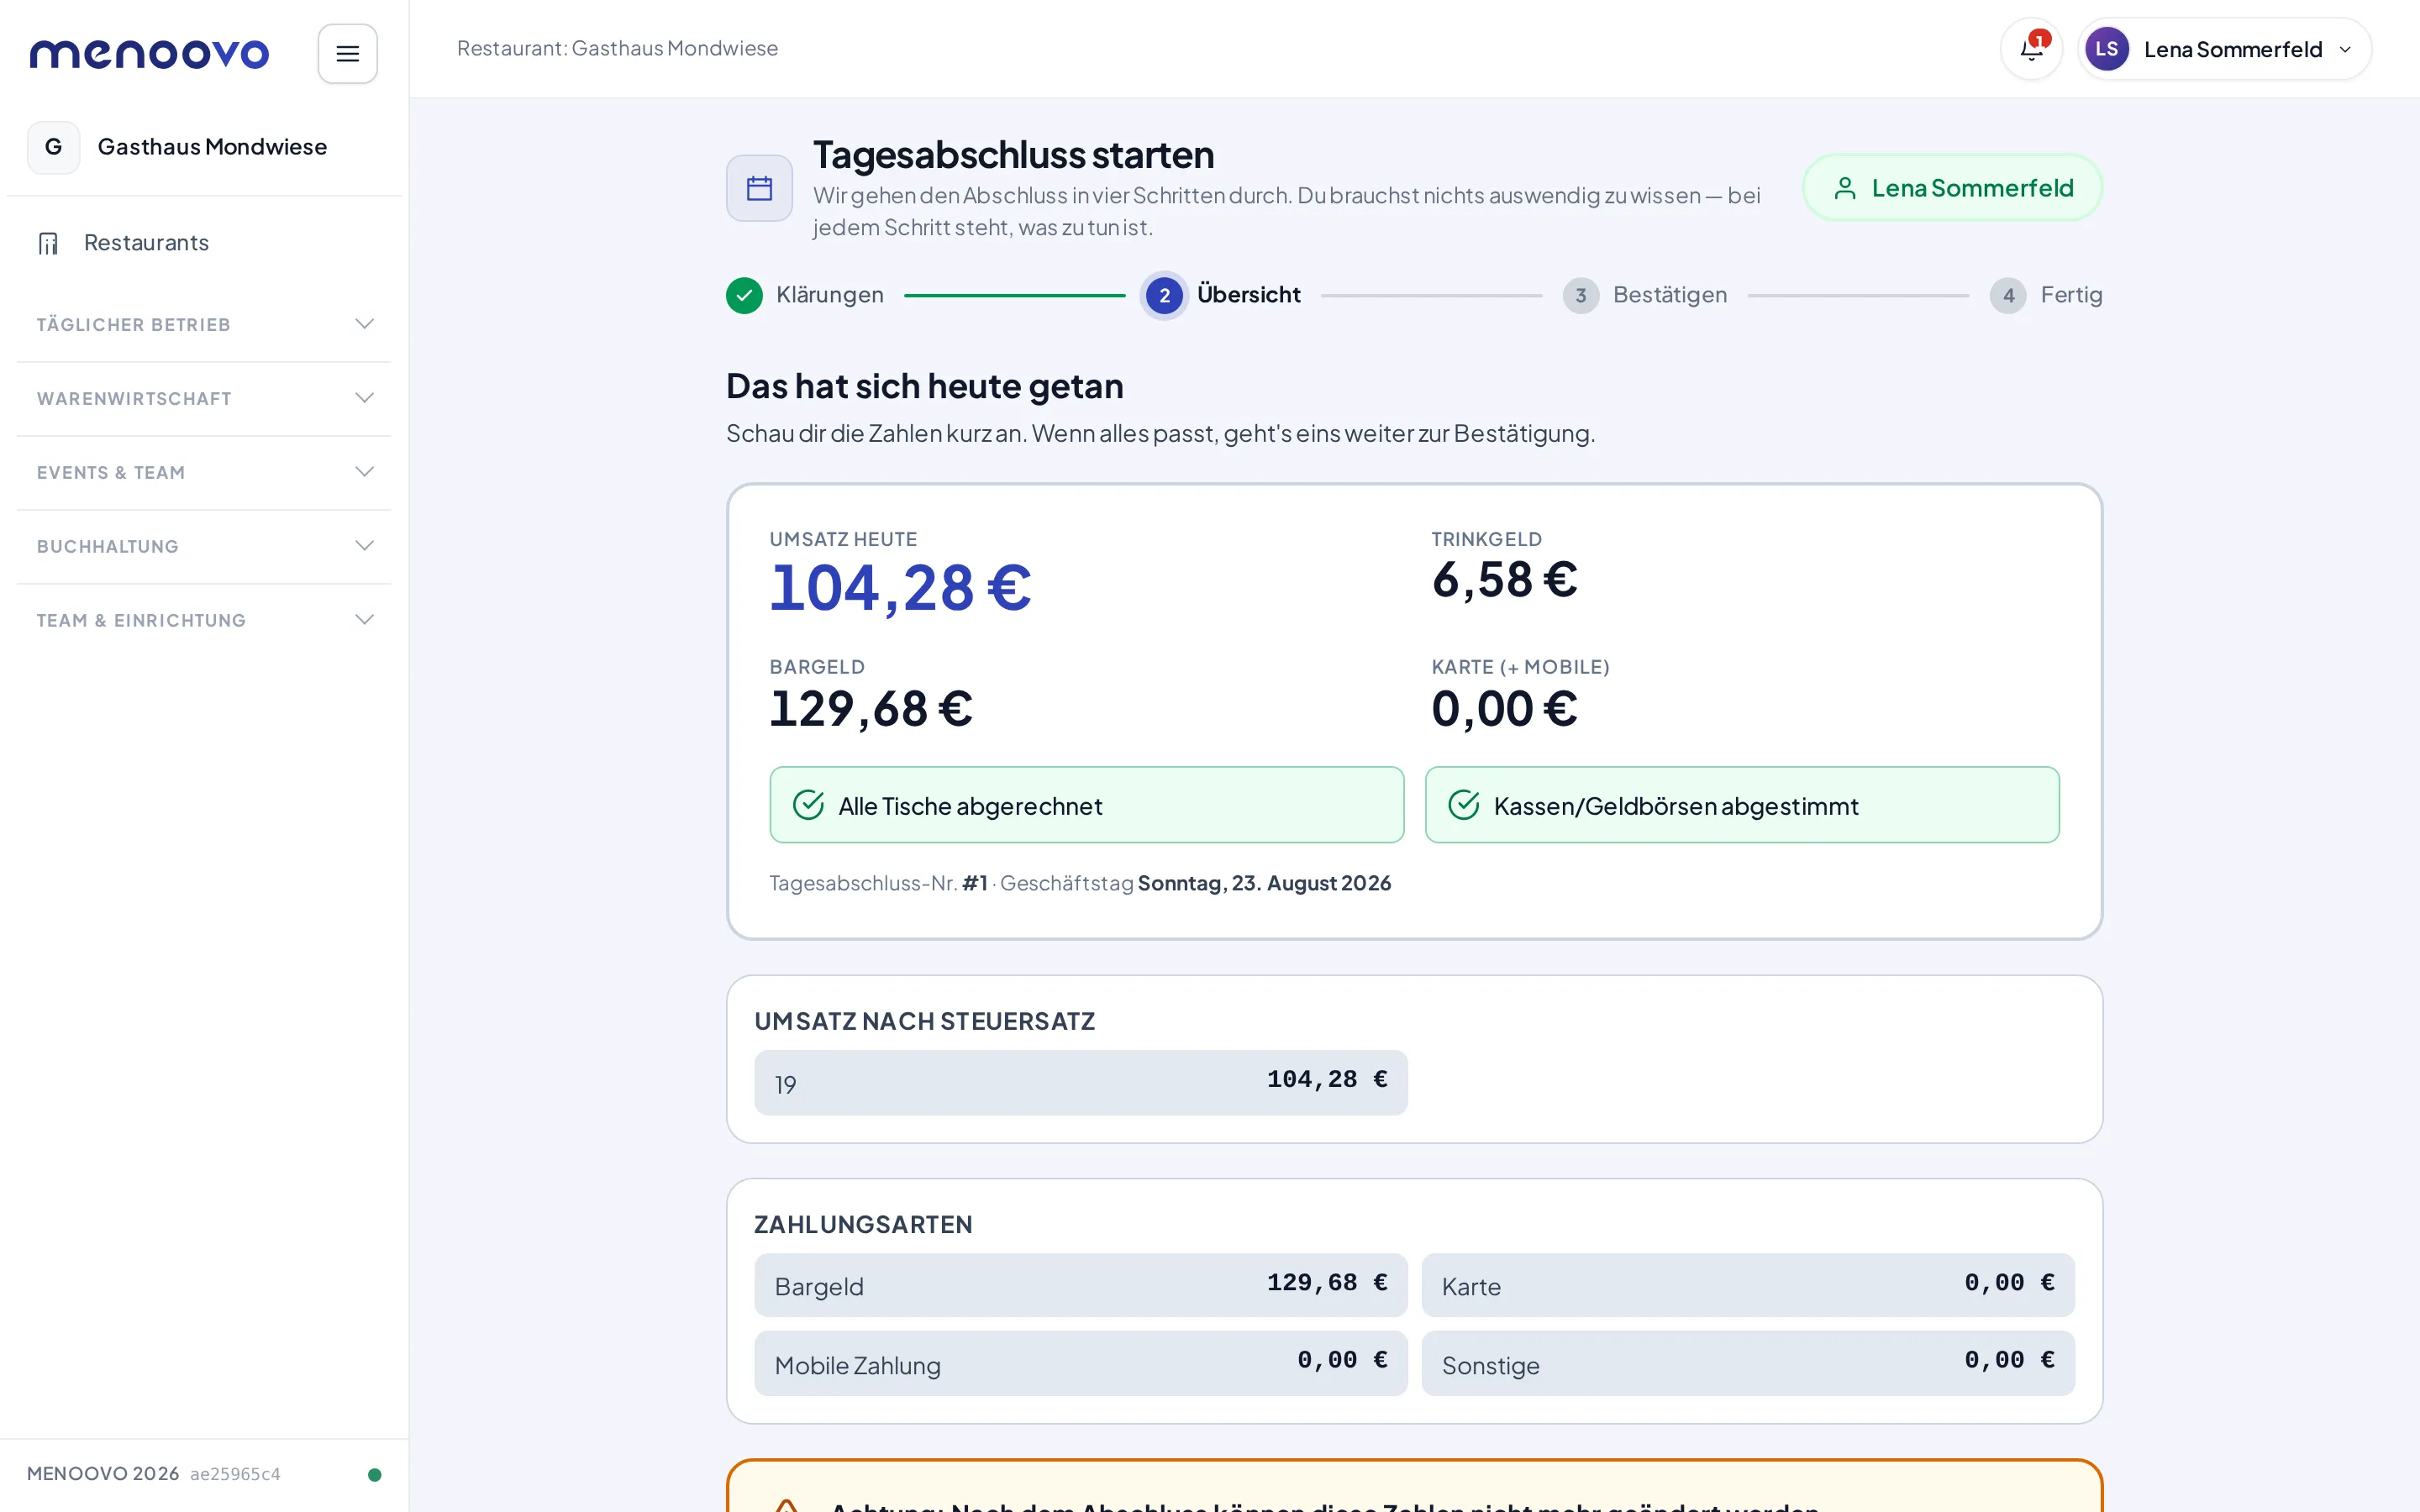The width and height of the screenshot is (2420, 1512).
Task: Click Gasthaus Mondwiese in the sidebar
Action: [212, 147]
